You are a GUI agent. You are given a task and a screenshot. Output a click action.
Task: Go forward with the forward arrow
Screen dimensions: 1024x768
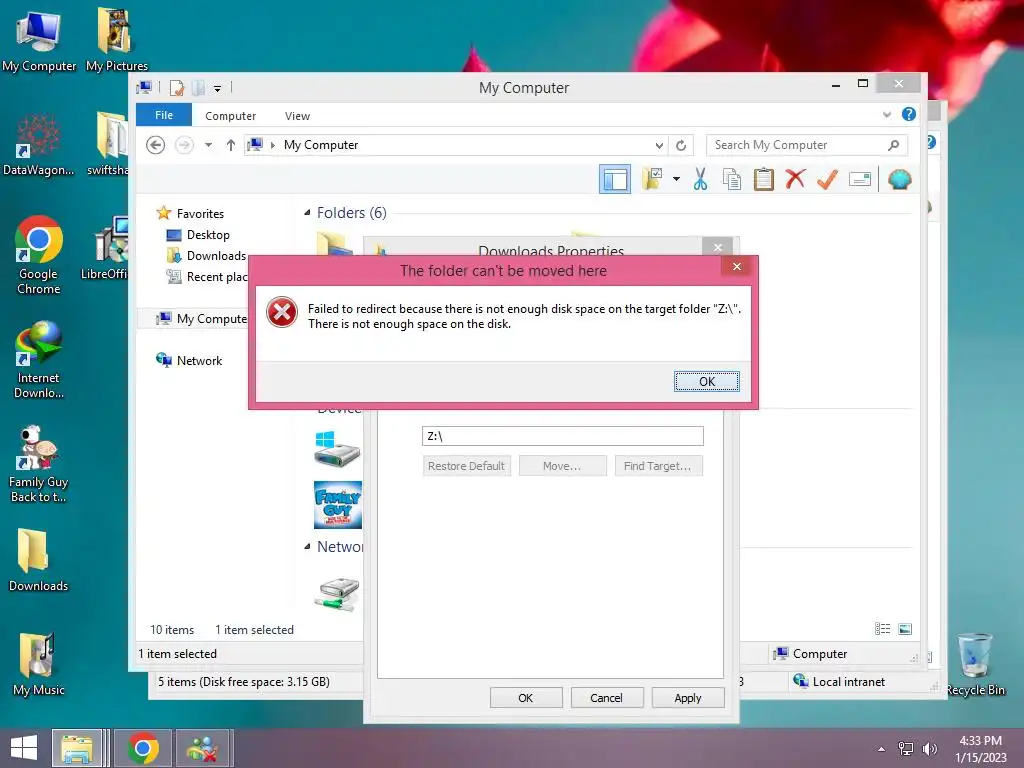(x=184, y=145)
